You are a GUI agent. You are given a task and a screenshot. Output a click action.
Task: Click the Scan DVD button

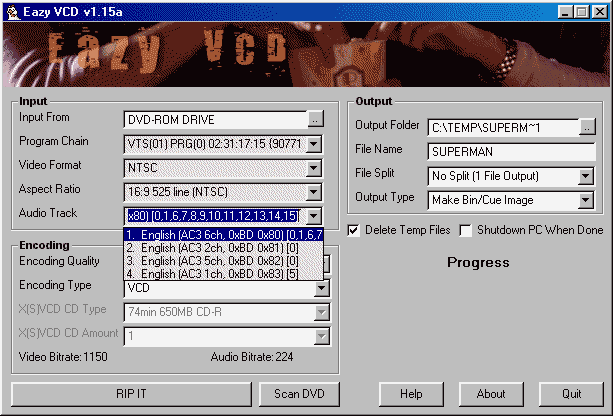298,393
